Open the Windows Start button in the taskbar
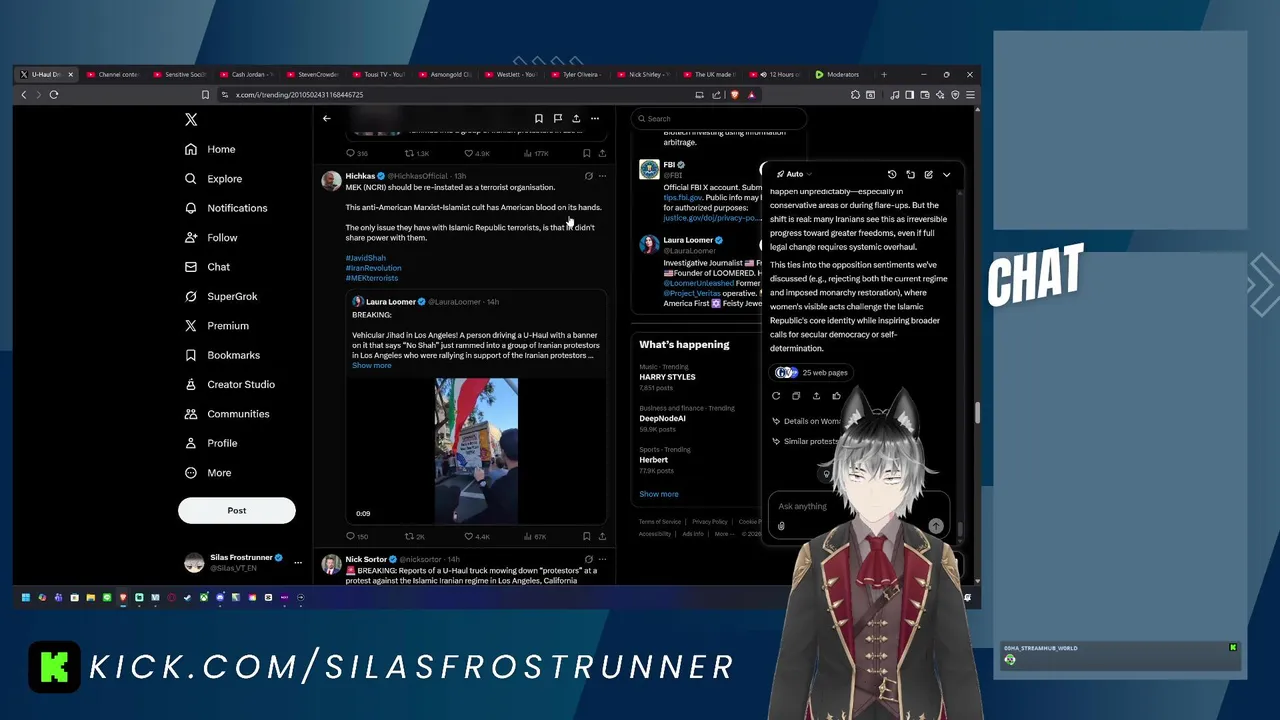 pyautogui.click(x=26, y=597)
